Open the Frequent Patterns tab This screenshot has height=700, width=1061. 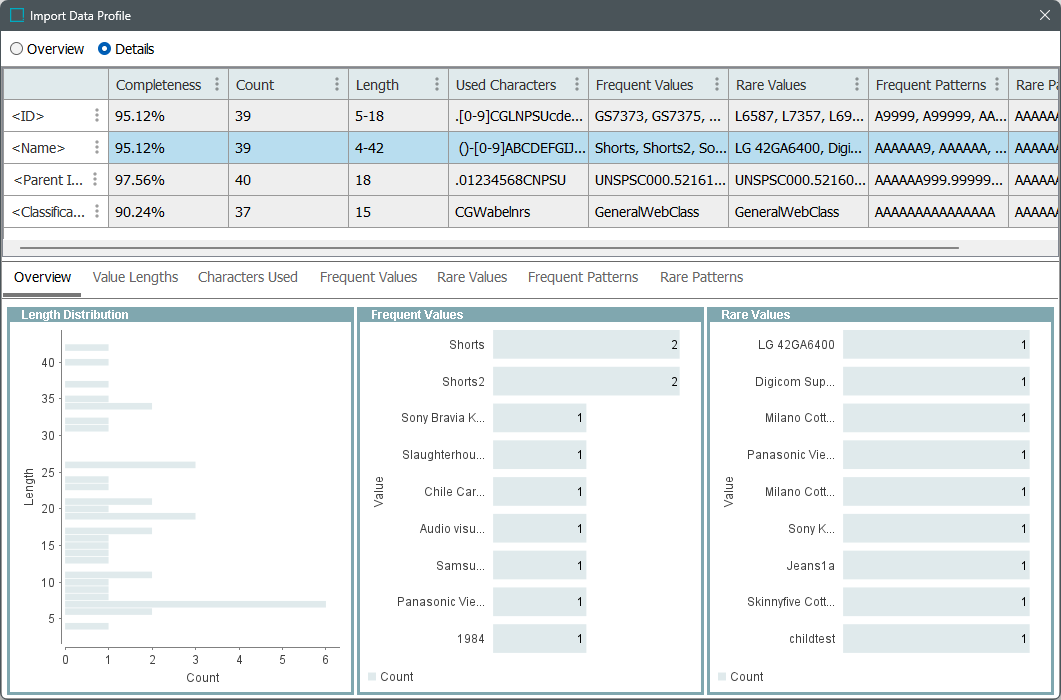pyautogui.click(x=583, y=277)
